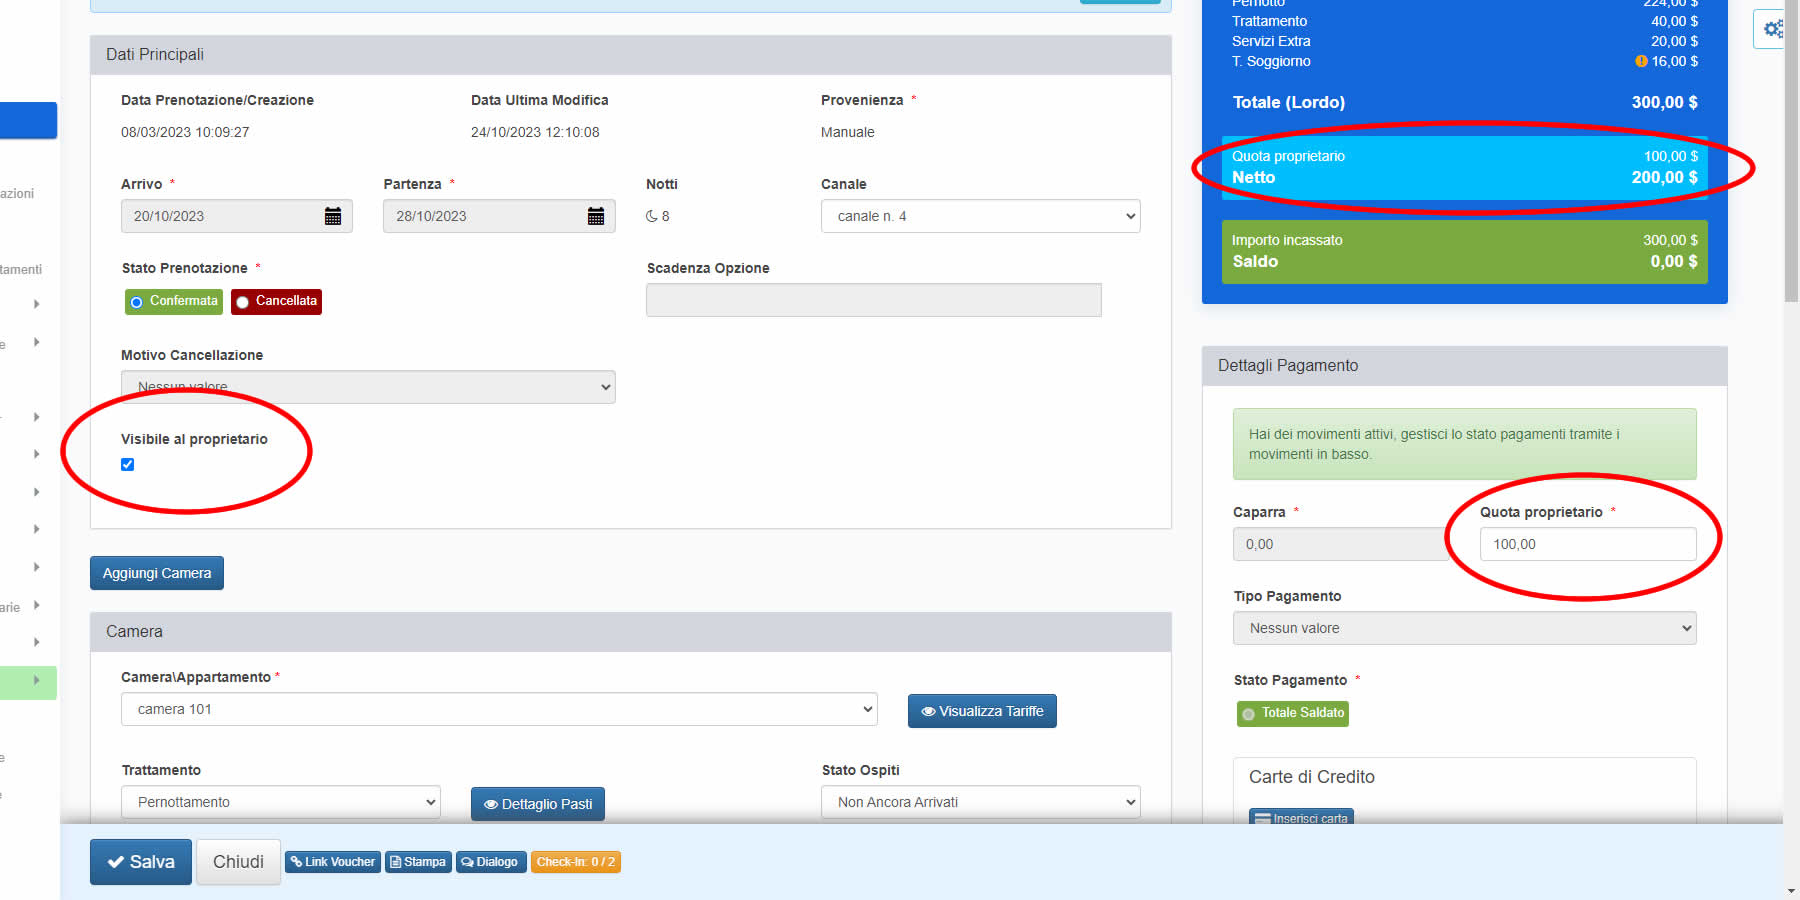Screen dimensions: 1800x900
Task: Expand the Tipo Pagamento dropdown
Action: point(1465,628)
